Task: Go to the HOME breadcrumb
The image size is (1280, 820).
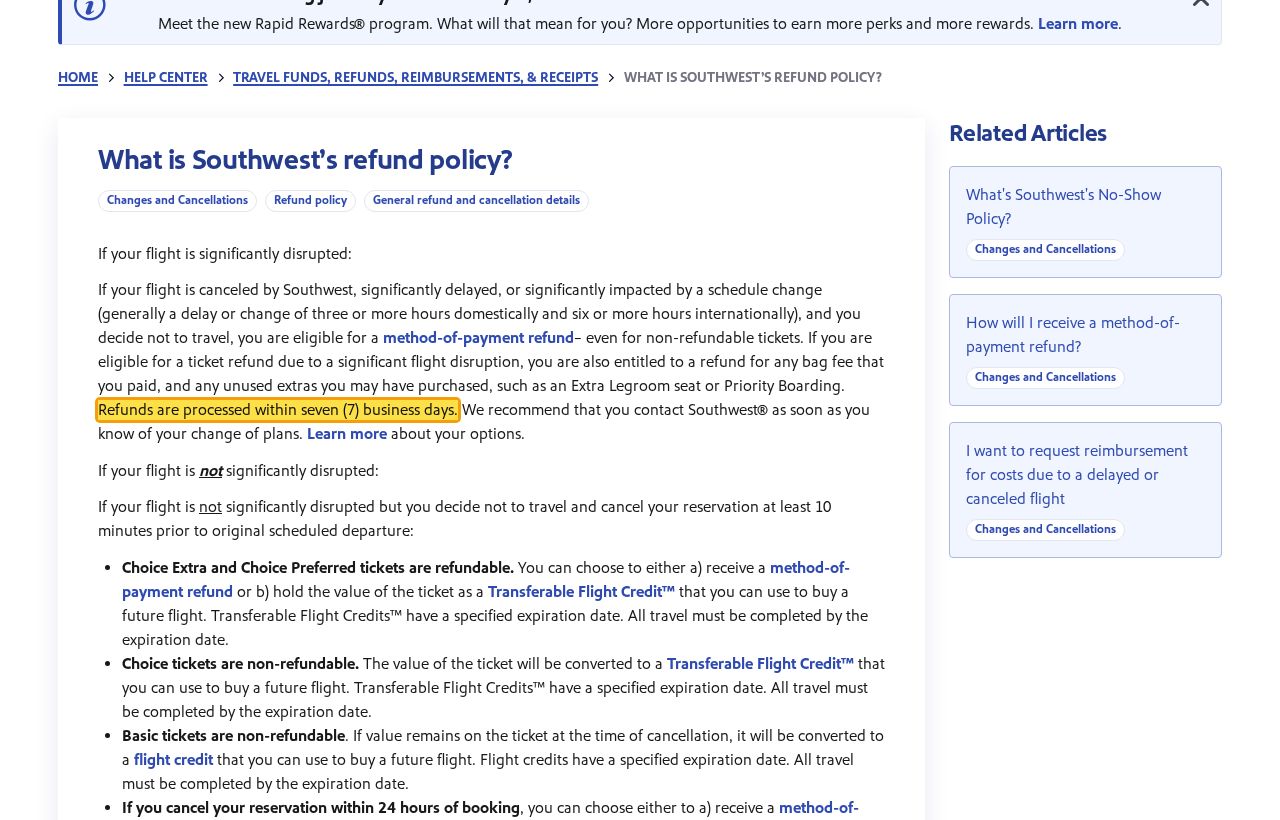Action: tap(78, 78)
